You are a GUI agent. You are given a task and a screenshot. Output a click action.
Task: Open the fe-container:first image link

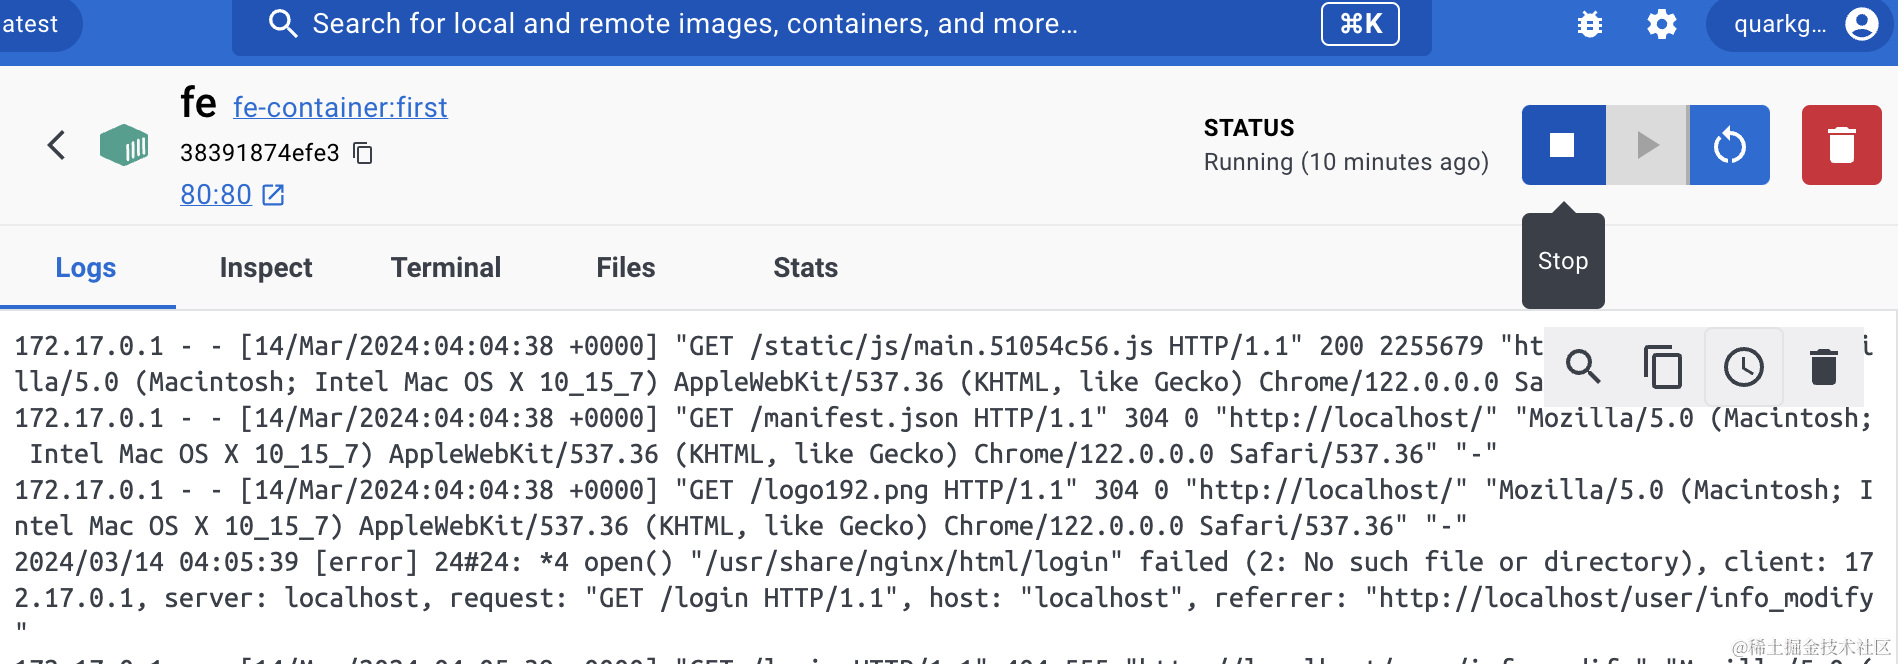click(x=340, y=108)
